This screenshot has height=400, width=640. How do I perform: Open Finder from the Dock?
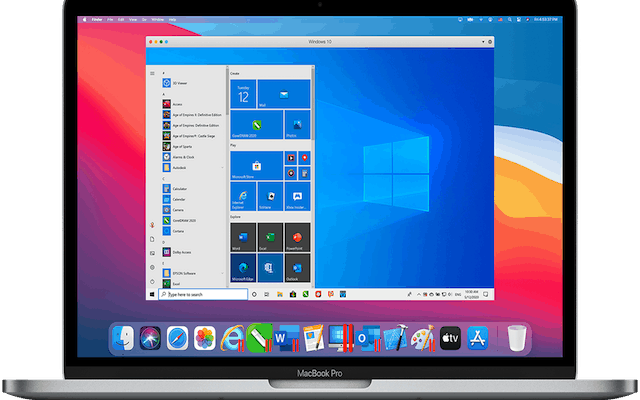point(123,338)
